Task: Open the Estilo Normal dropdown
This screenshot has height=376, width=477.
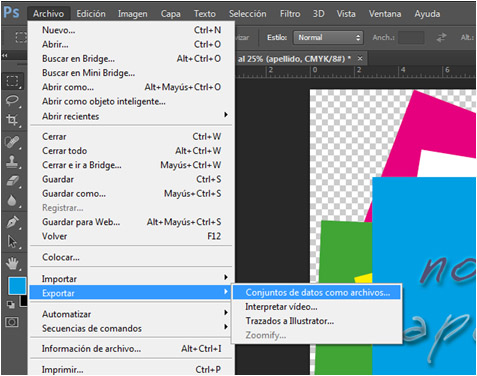Action: (x=328, y=37)
